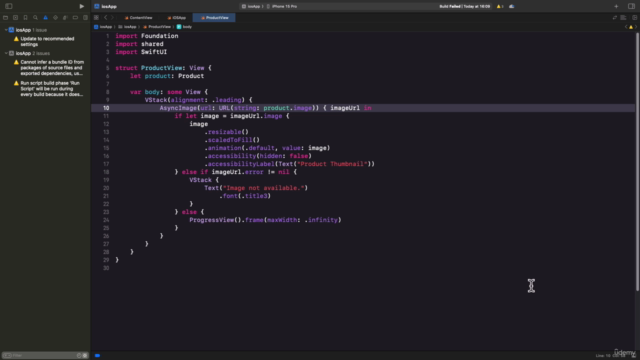640x360 pixels.
Task: Select 'Cannot infer a bundle ID' warning
Action: pos(48,68)
